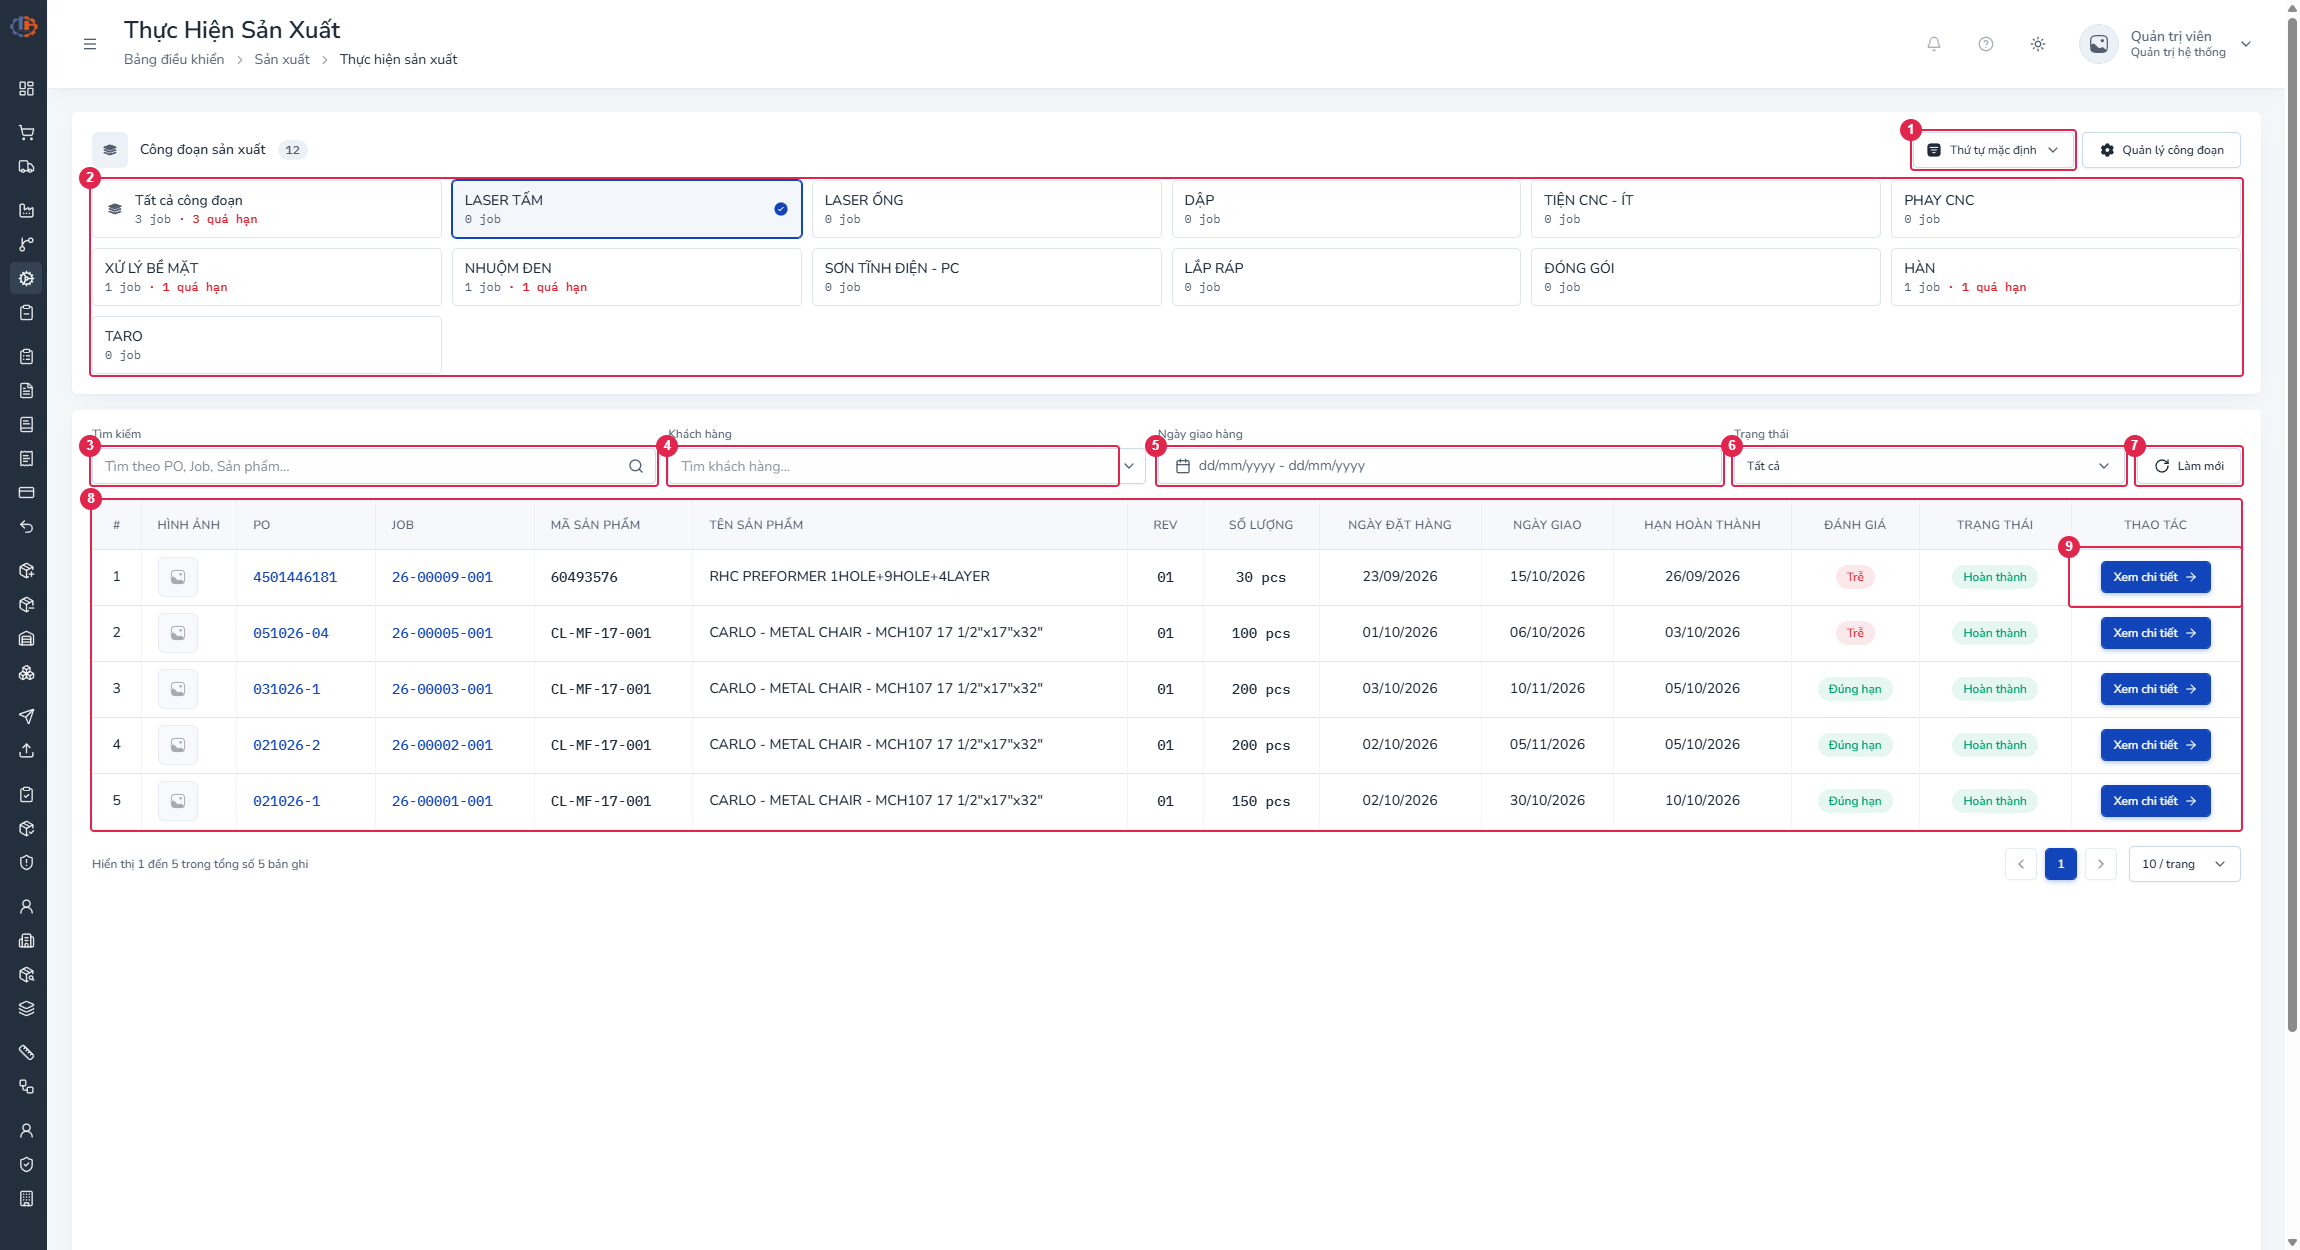Click the help question mark icon

tap(1986, 44)
